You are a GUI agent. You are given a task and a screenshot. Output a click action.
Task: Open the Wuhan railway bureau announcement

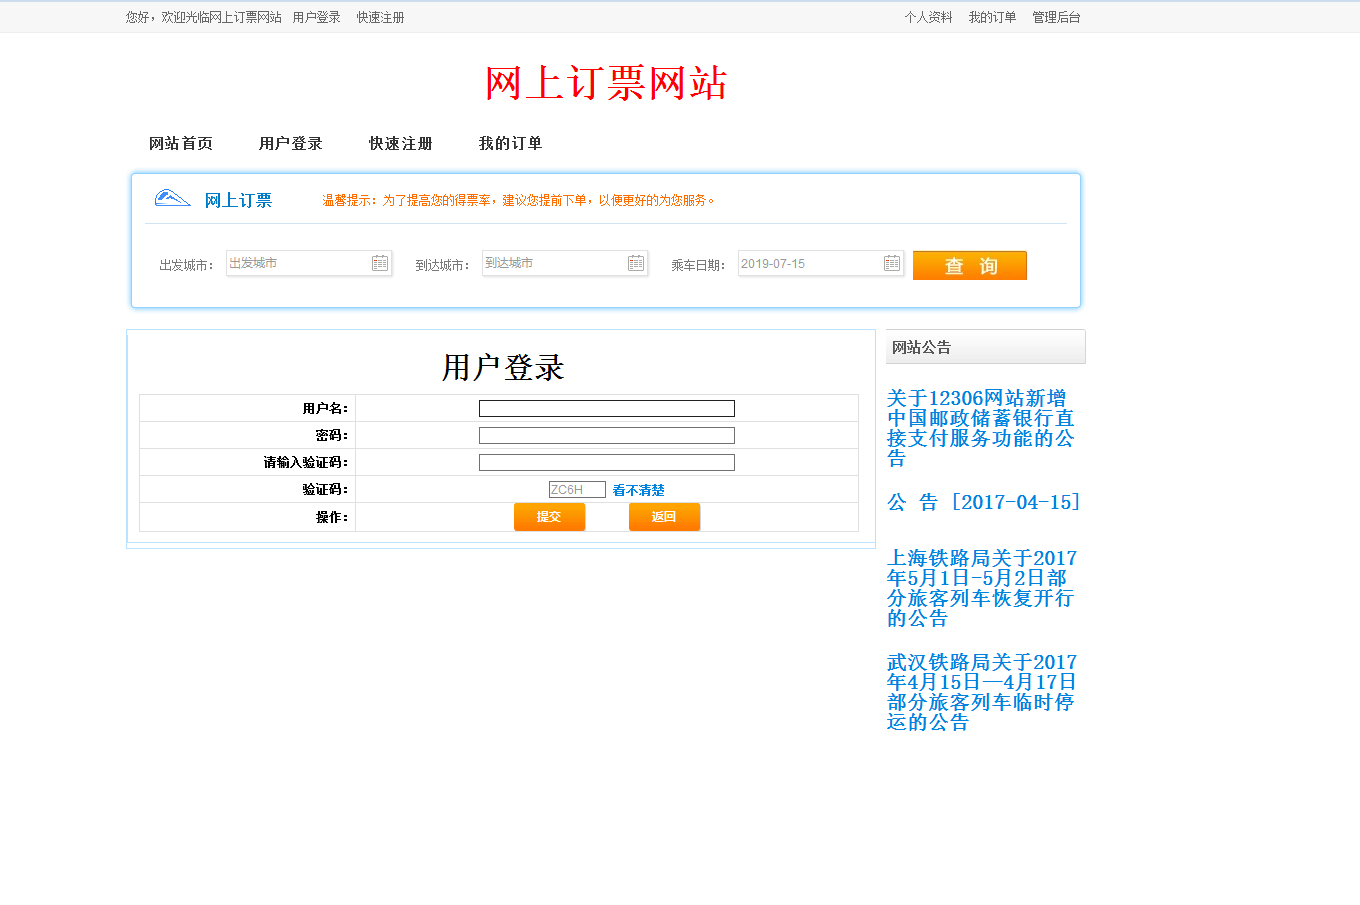tap(981, 692)
